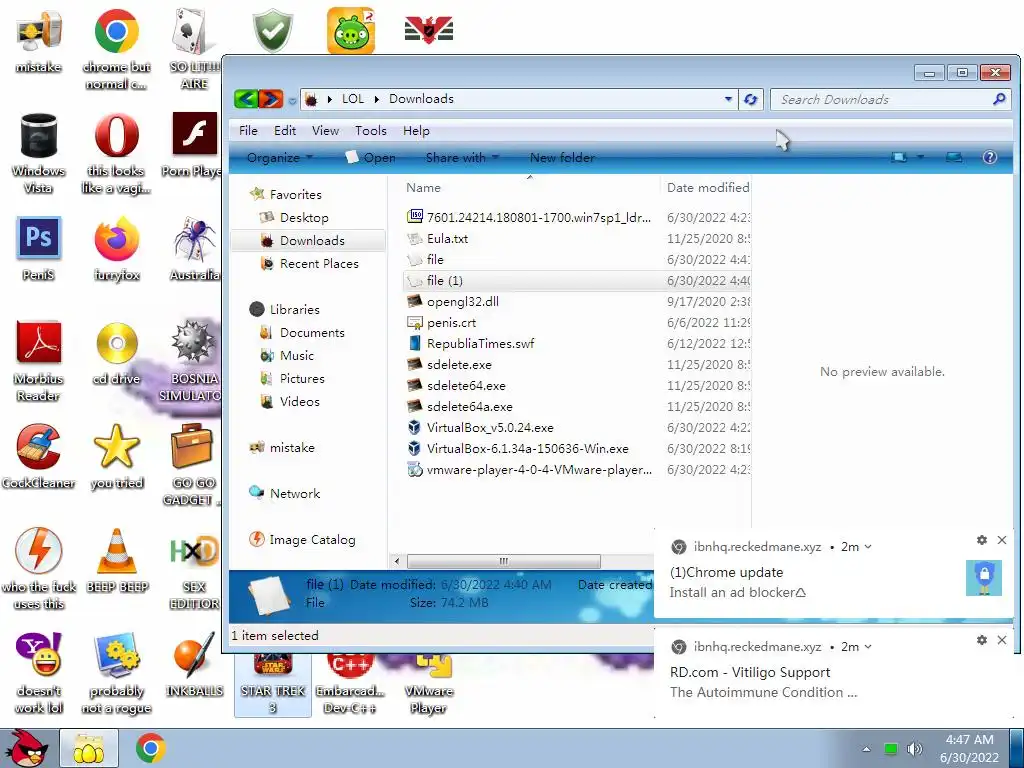Open the cd drive desktop icon
The image size is (1024, 768).
pos(116,353)
